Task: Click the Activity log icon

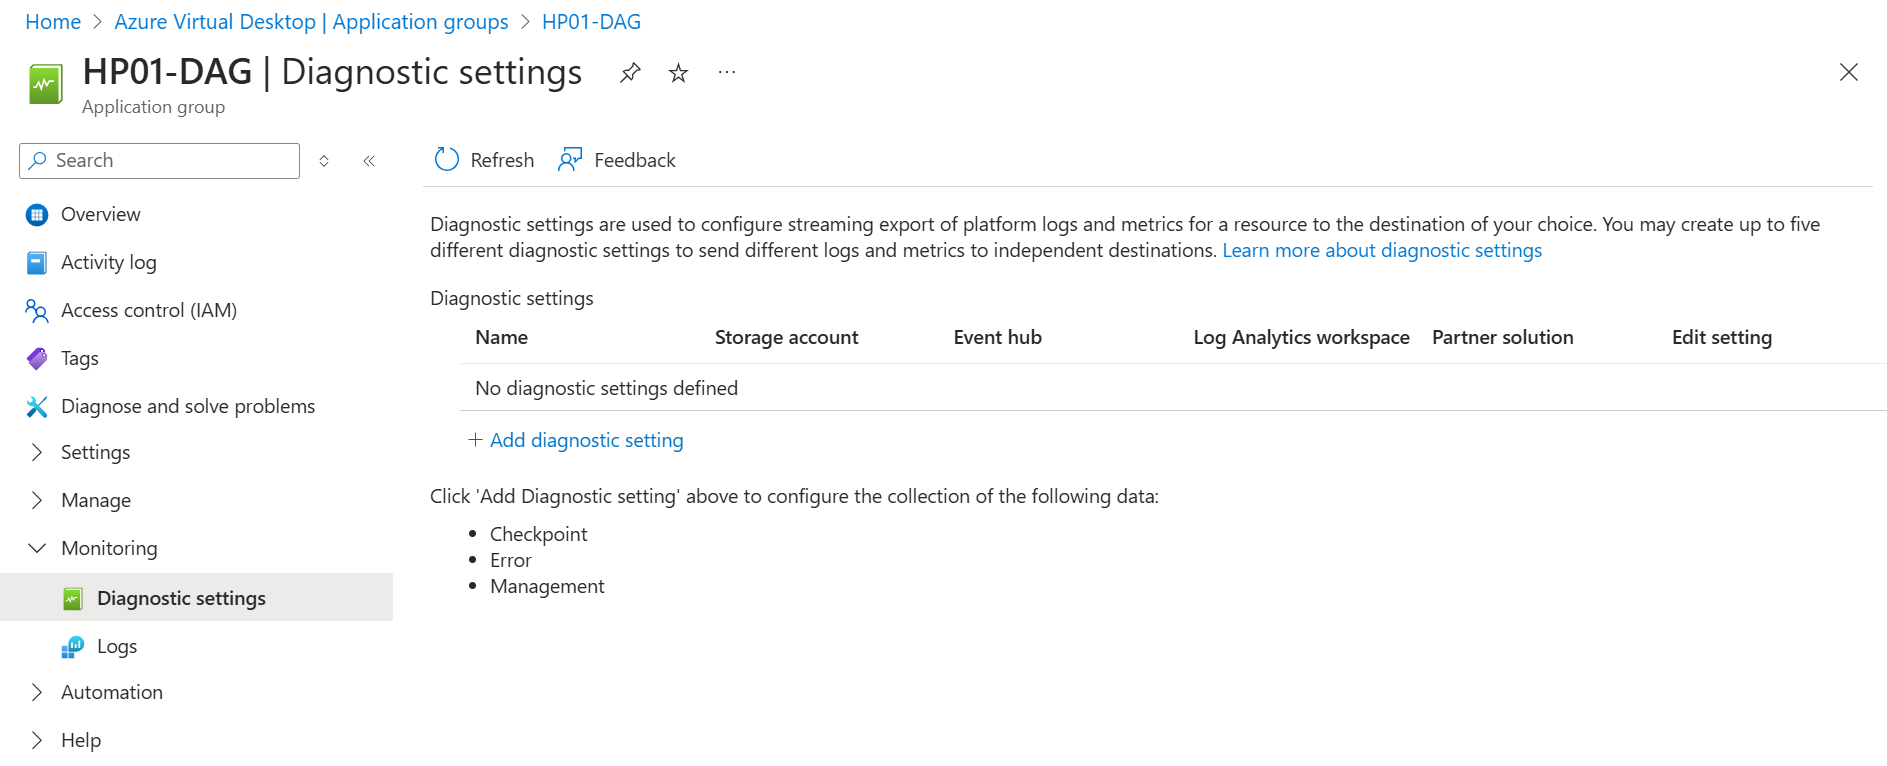Action: (37, 263)
